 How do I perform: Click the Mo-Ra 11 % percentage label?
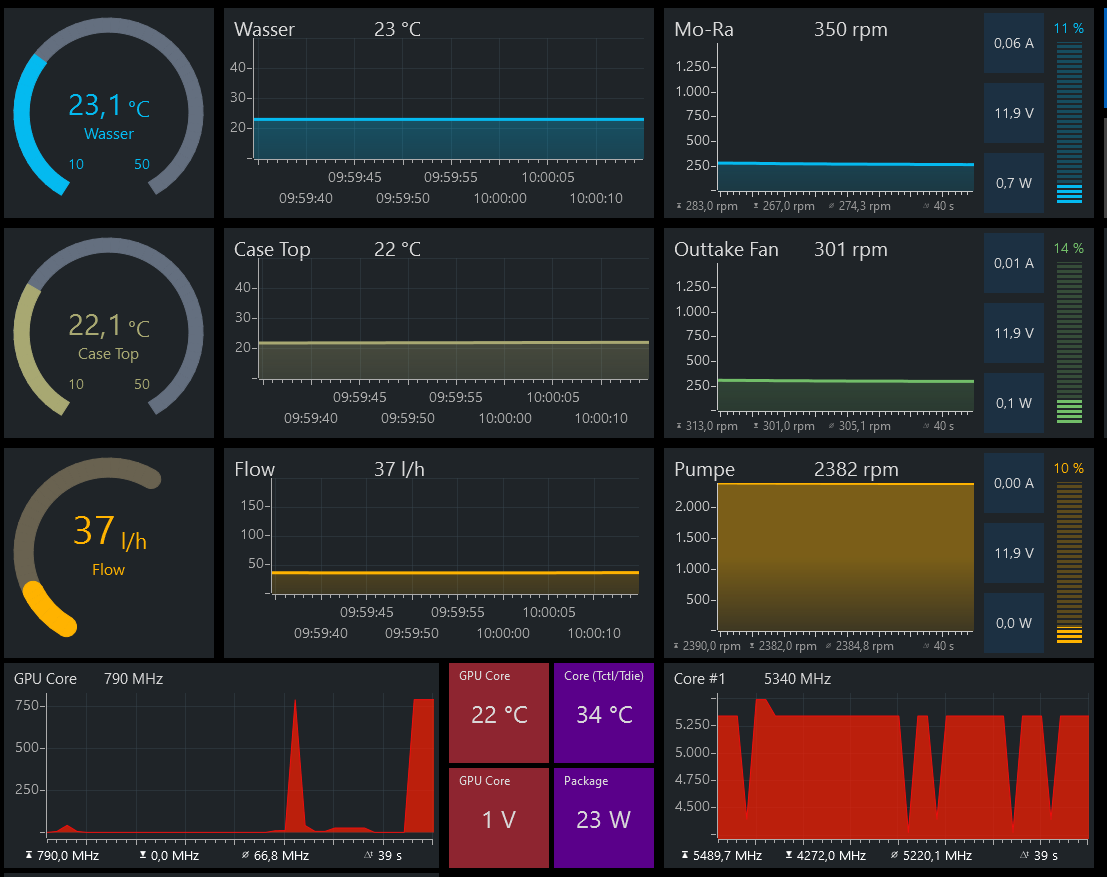1069,28
